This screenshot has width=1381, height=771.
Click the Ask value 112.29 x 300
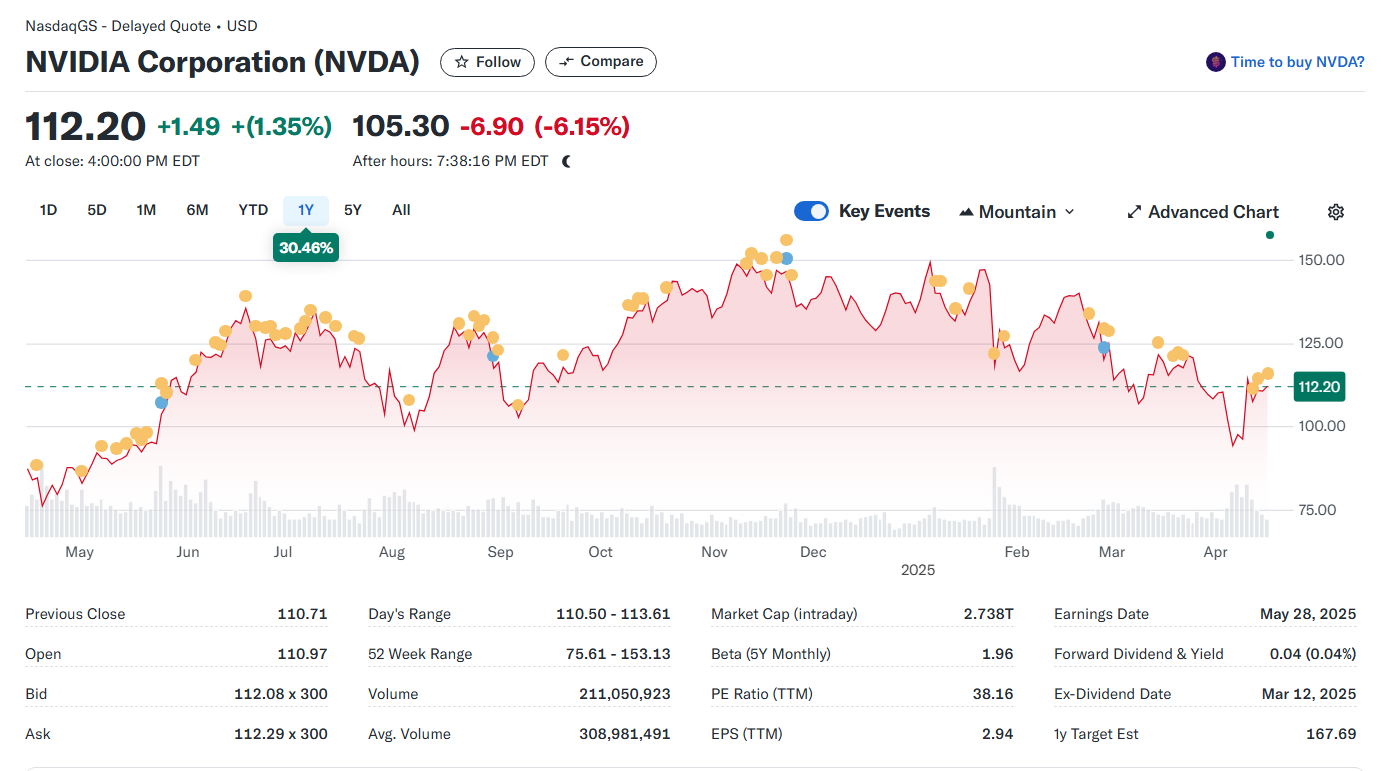click(281, 734)
